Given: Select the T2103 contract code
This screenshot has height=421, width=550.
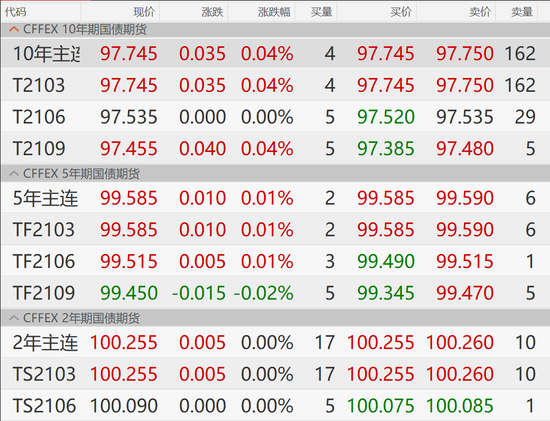Looking at the screenshot, I should (x=39, y=85).
